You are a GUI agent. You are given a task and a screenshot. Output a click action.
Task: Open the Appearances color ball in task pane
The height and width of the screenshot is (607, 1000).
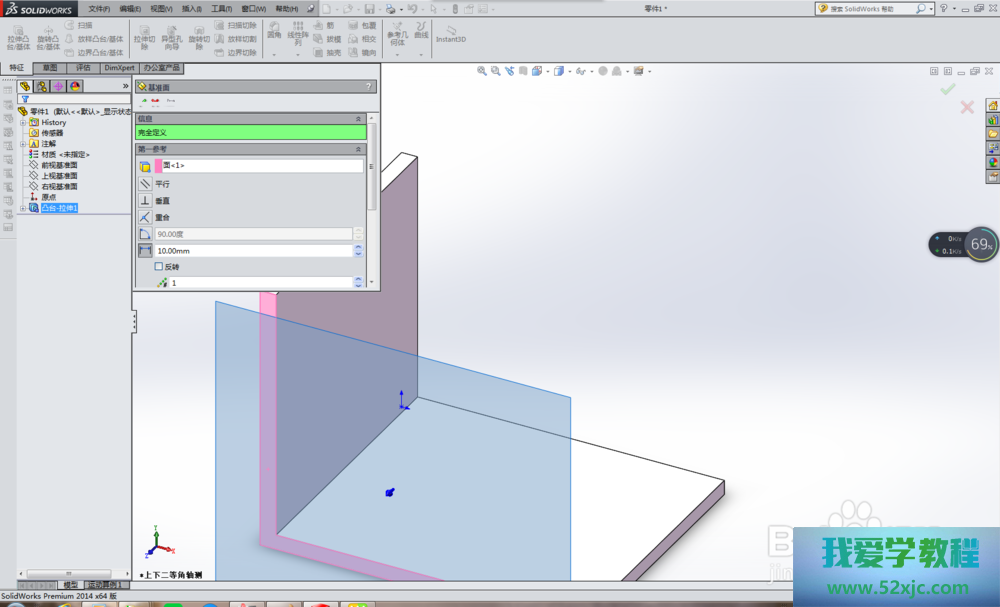click(x=993, y=162)
